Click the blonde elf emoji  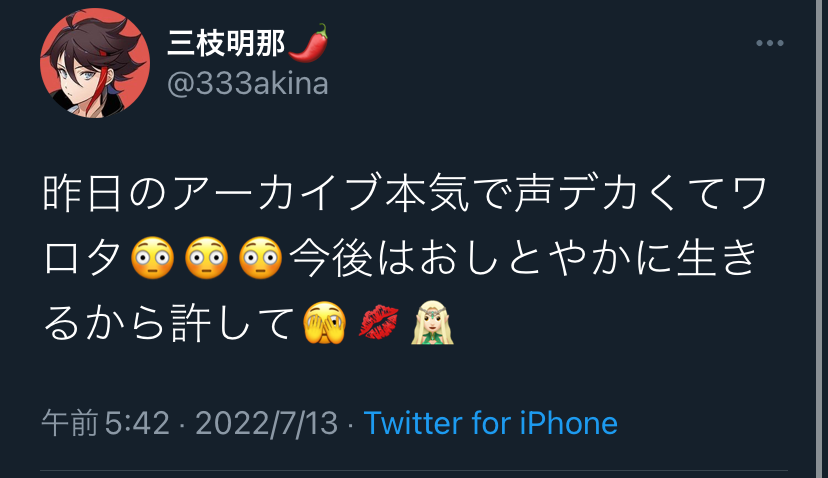432,323
